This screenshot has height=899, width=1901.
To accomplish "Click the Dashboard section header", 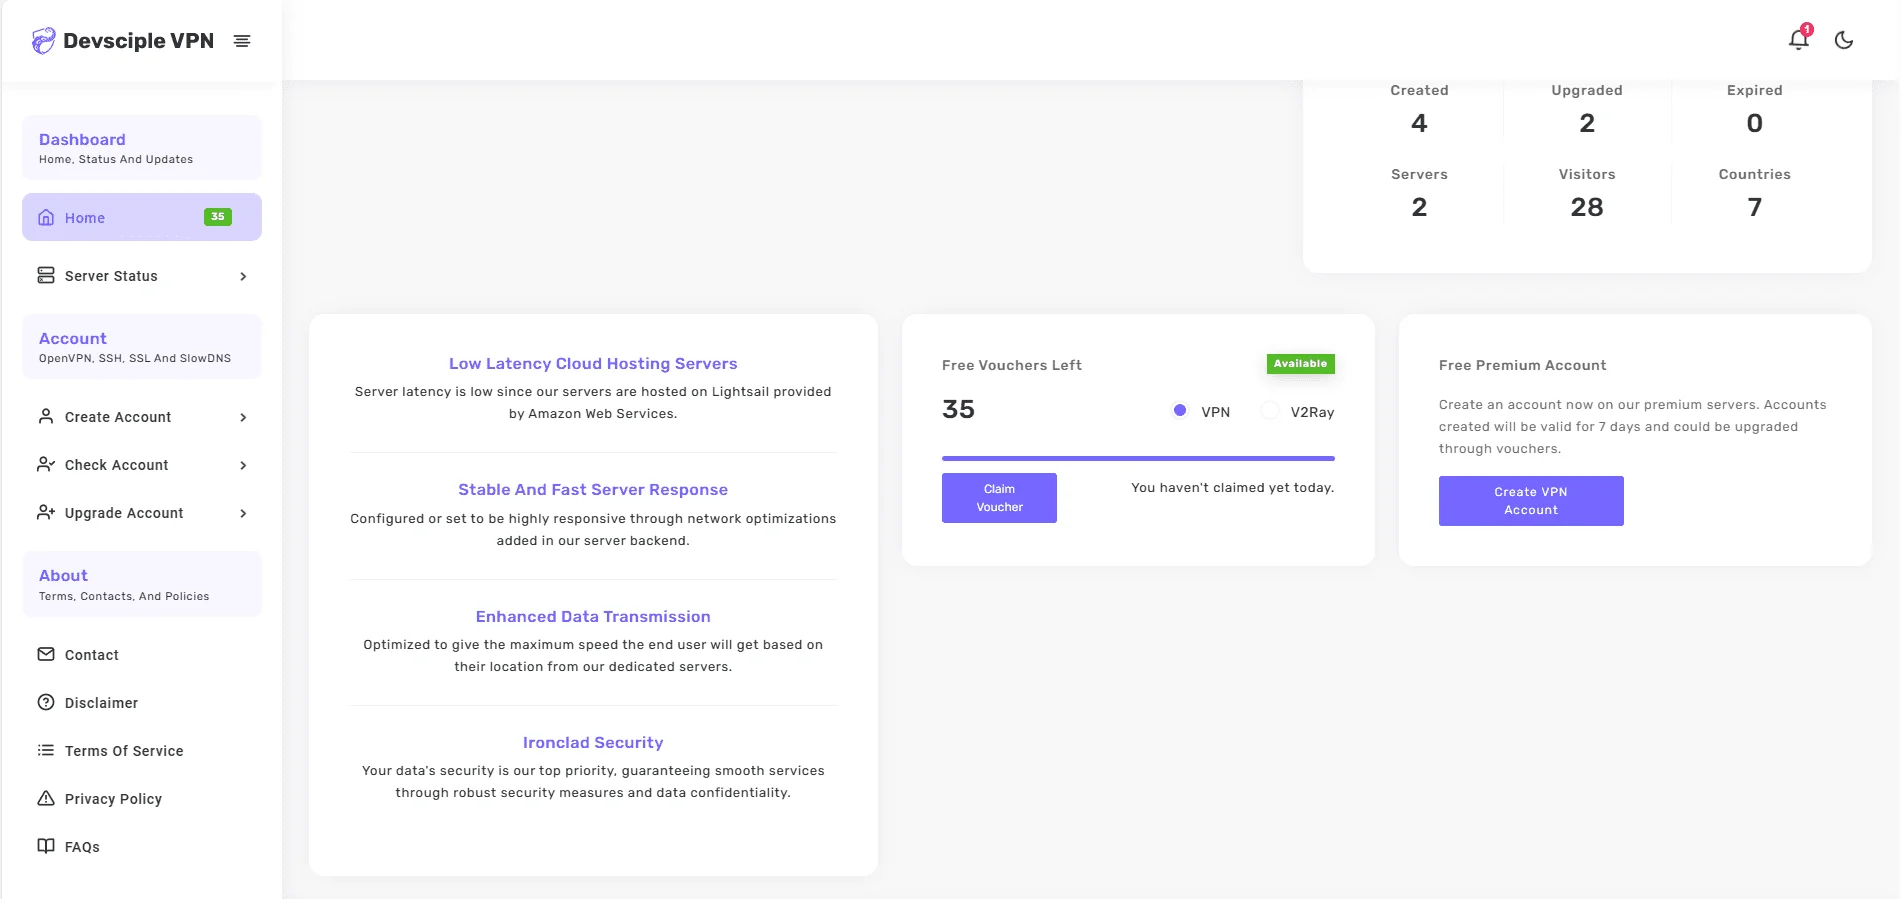I will [142, 147].
